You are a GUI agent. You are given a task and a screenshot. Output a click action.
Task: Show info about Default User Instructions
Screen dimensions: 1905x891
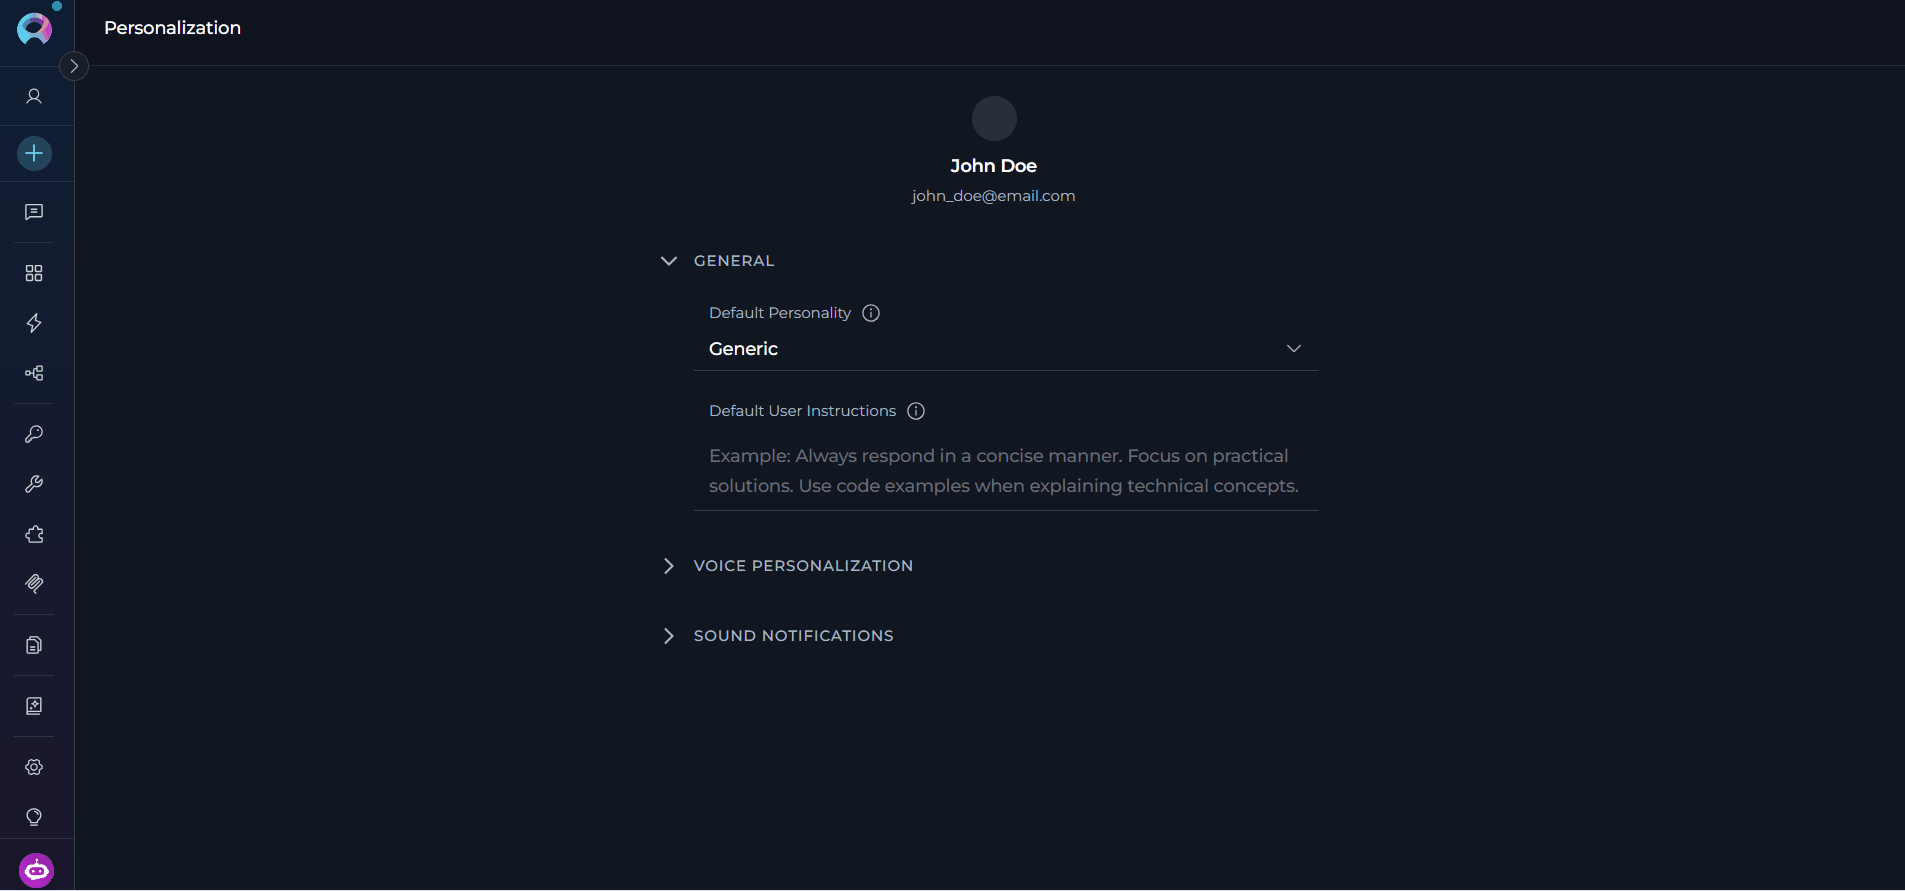coord(916,411)
